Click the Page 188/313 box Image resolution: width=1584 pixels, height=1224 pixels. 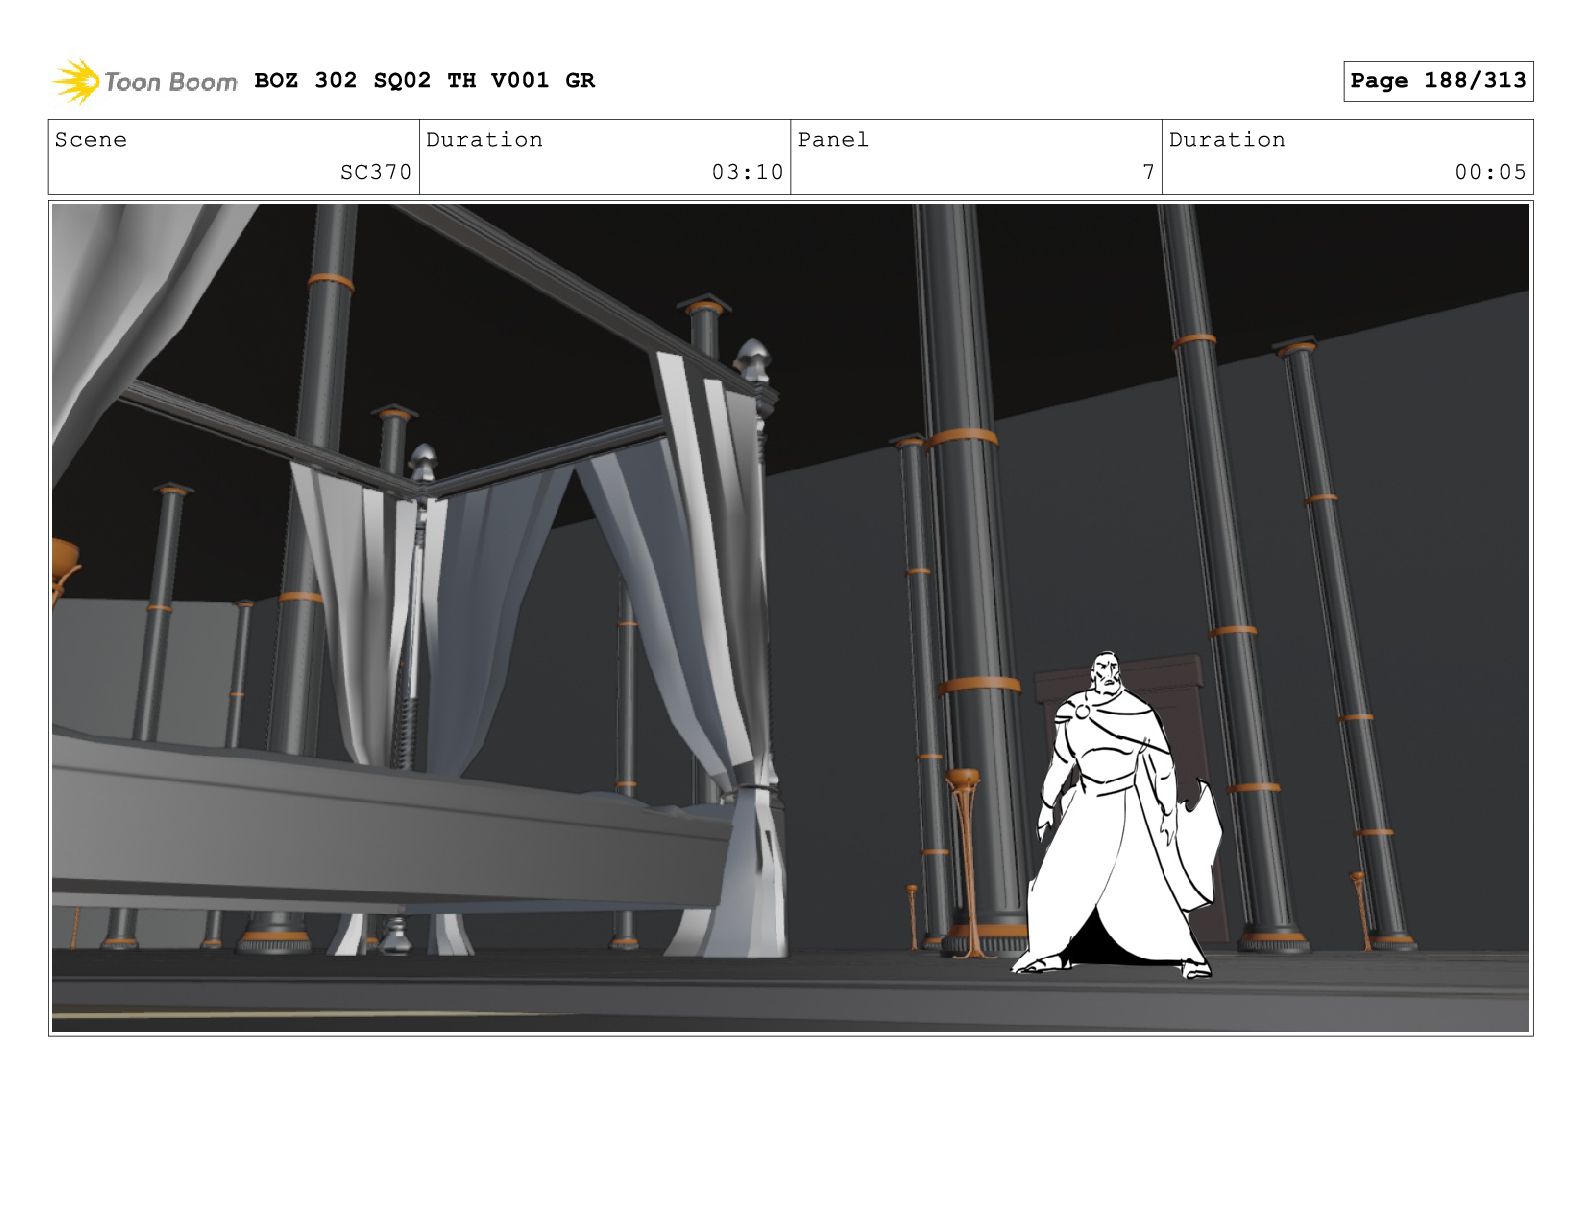1437,81
